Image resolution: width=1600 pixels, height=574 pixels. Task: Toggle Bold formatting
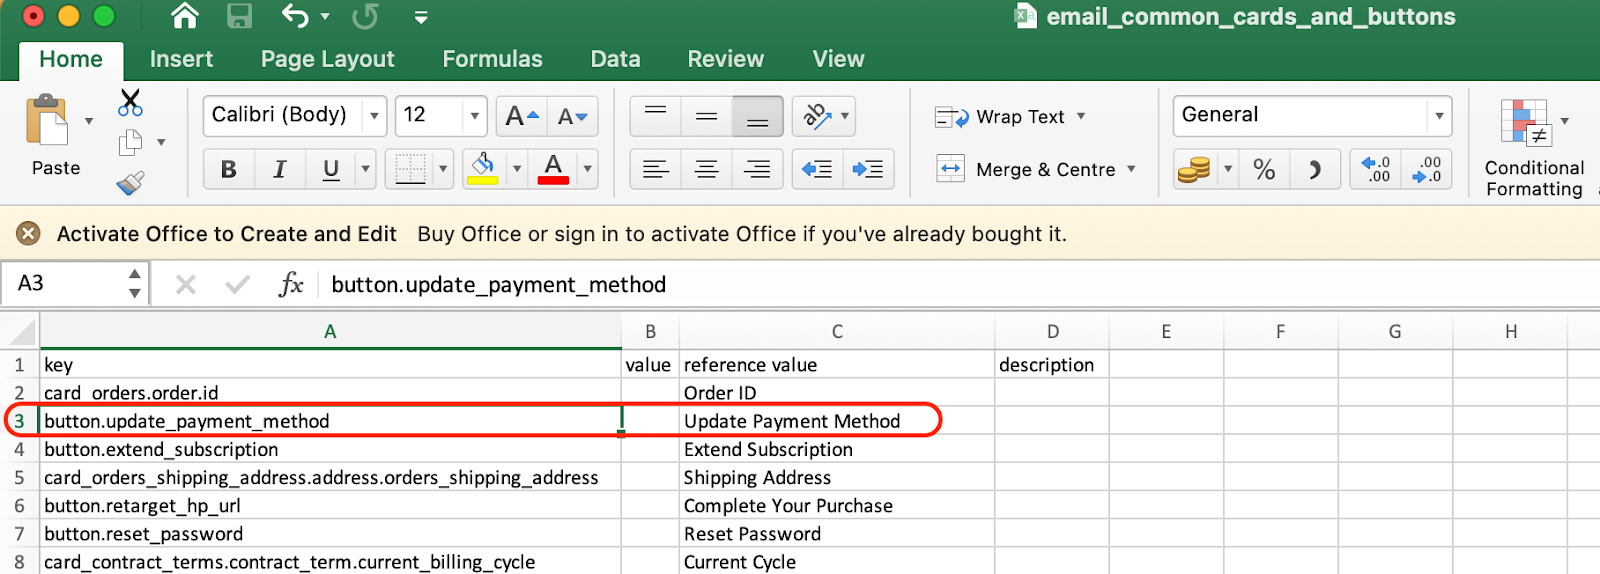[x=229, y=169]
